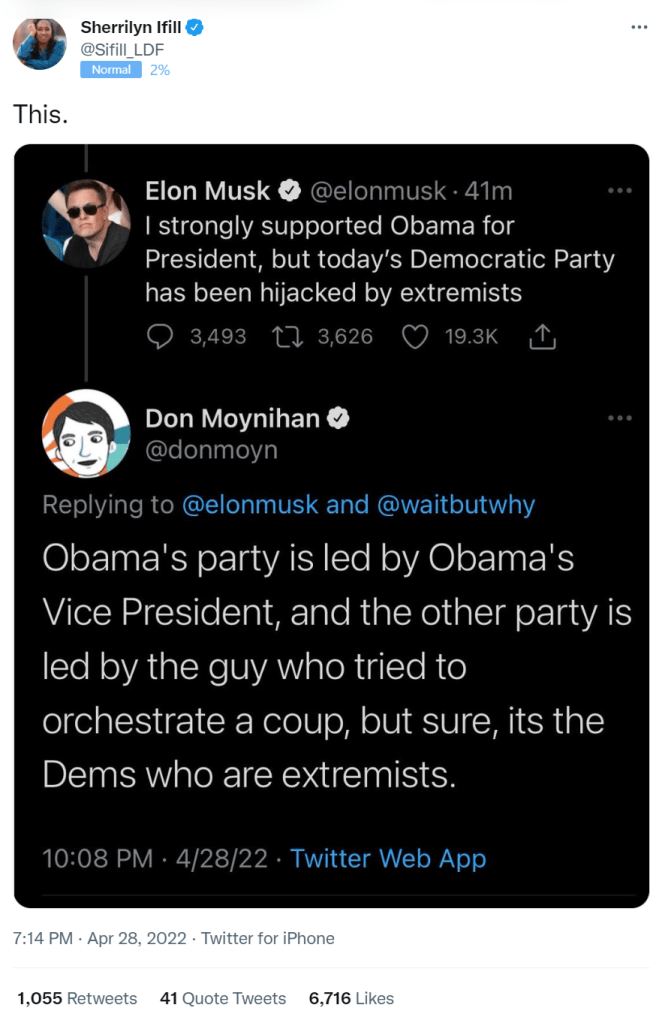View the 6,716 Likes list

(x=351, y=998)
